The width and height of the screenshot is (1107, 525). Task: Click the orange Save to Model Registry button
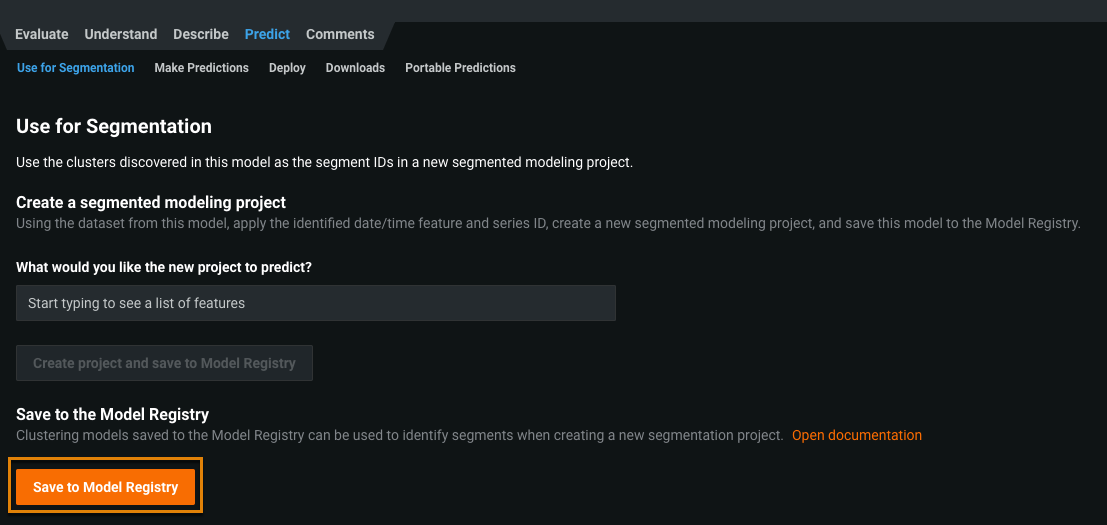tap(105, 487)
